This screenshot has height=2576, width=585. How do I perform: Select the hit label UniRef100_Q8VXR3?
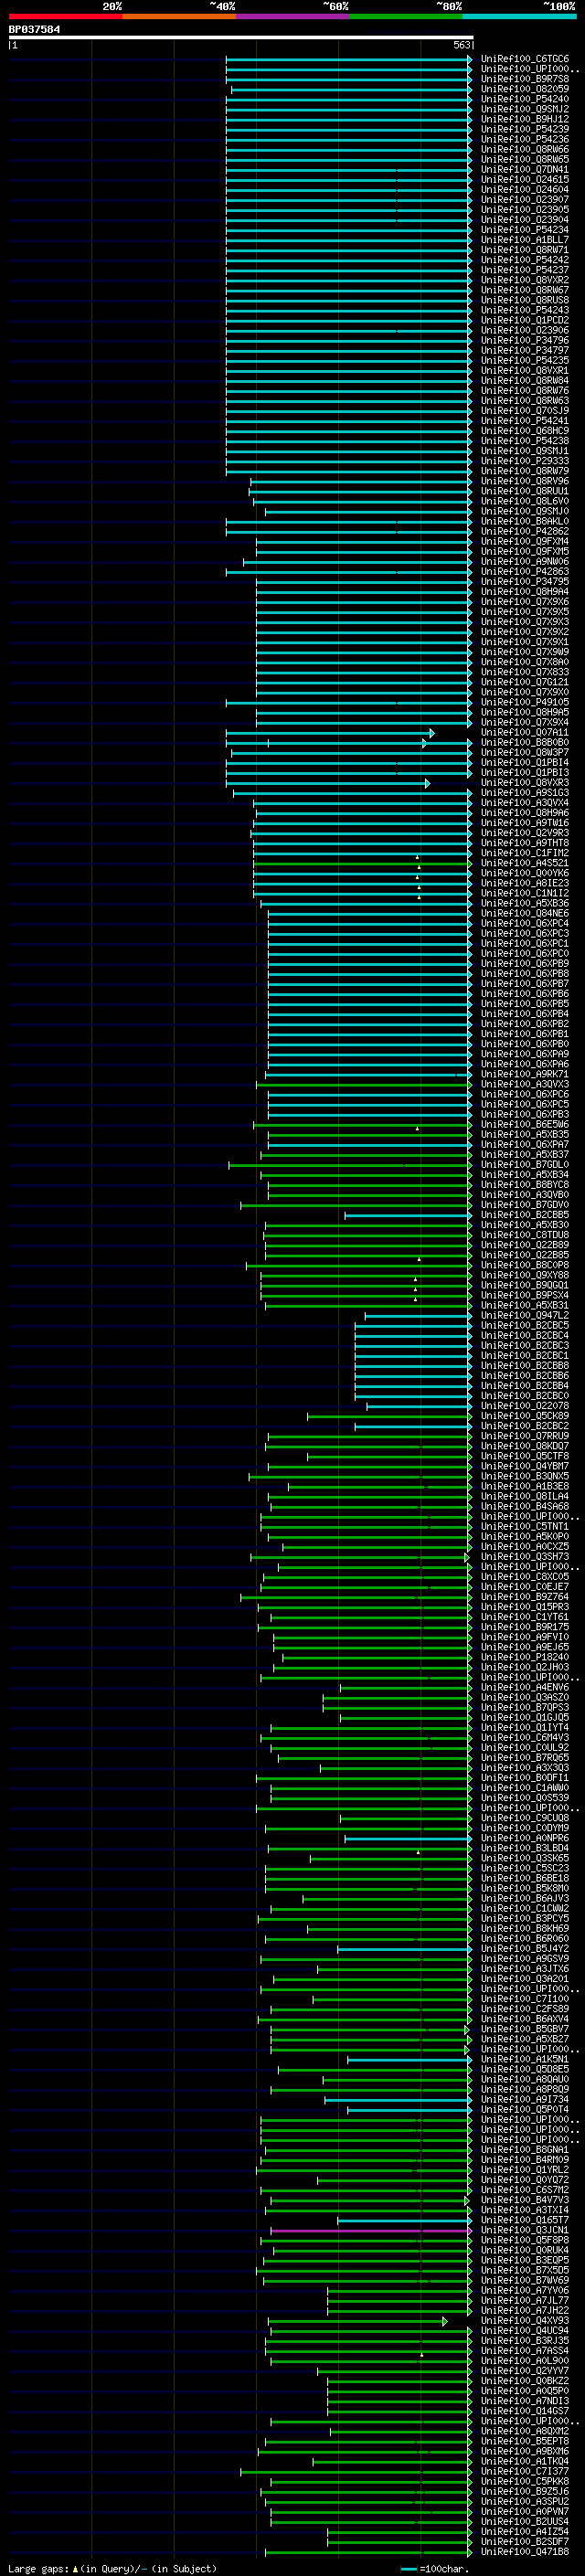pos(525,783)
